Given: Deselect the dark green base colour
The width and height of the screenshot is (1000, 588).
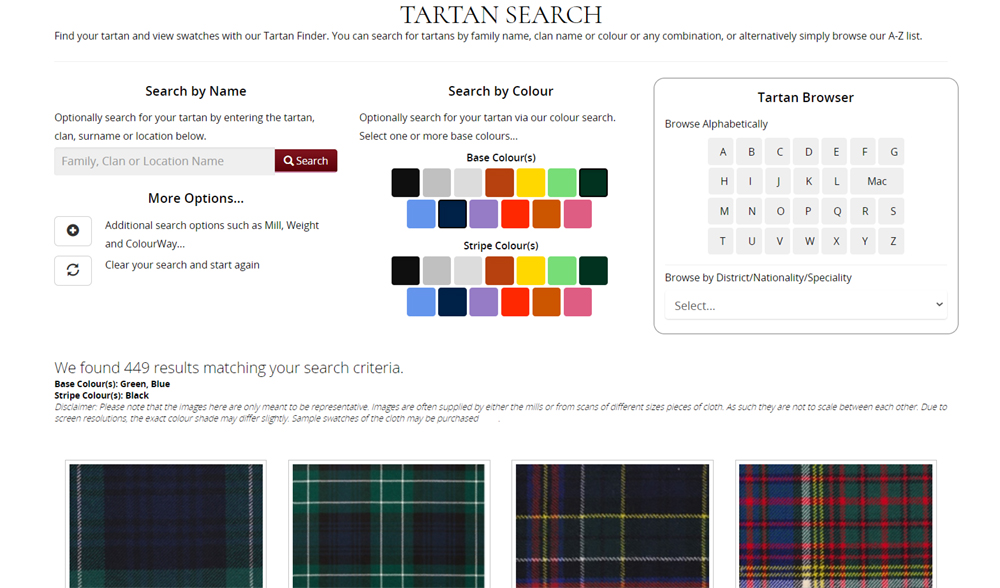Looking at the screenshot, I should (x=593, y=183).
